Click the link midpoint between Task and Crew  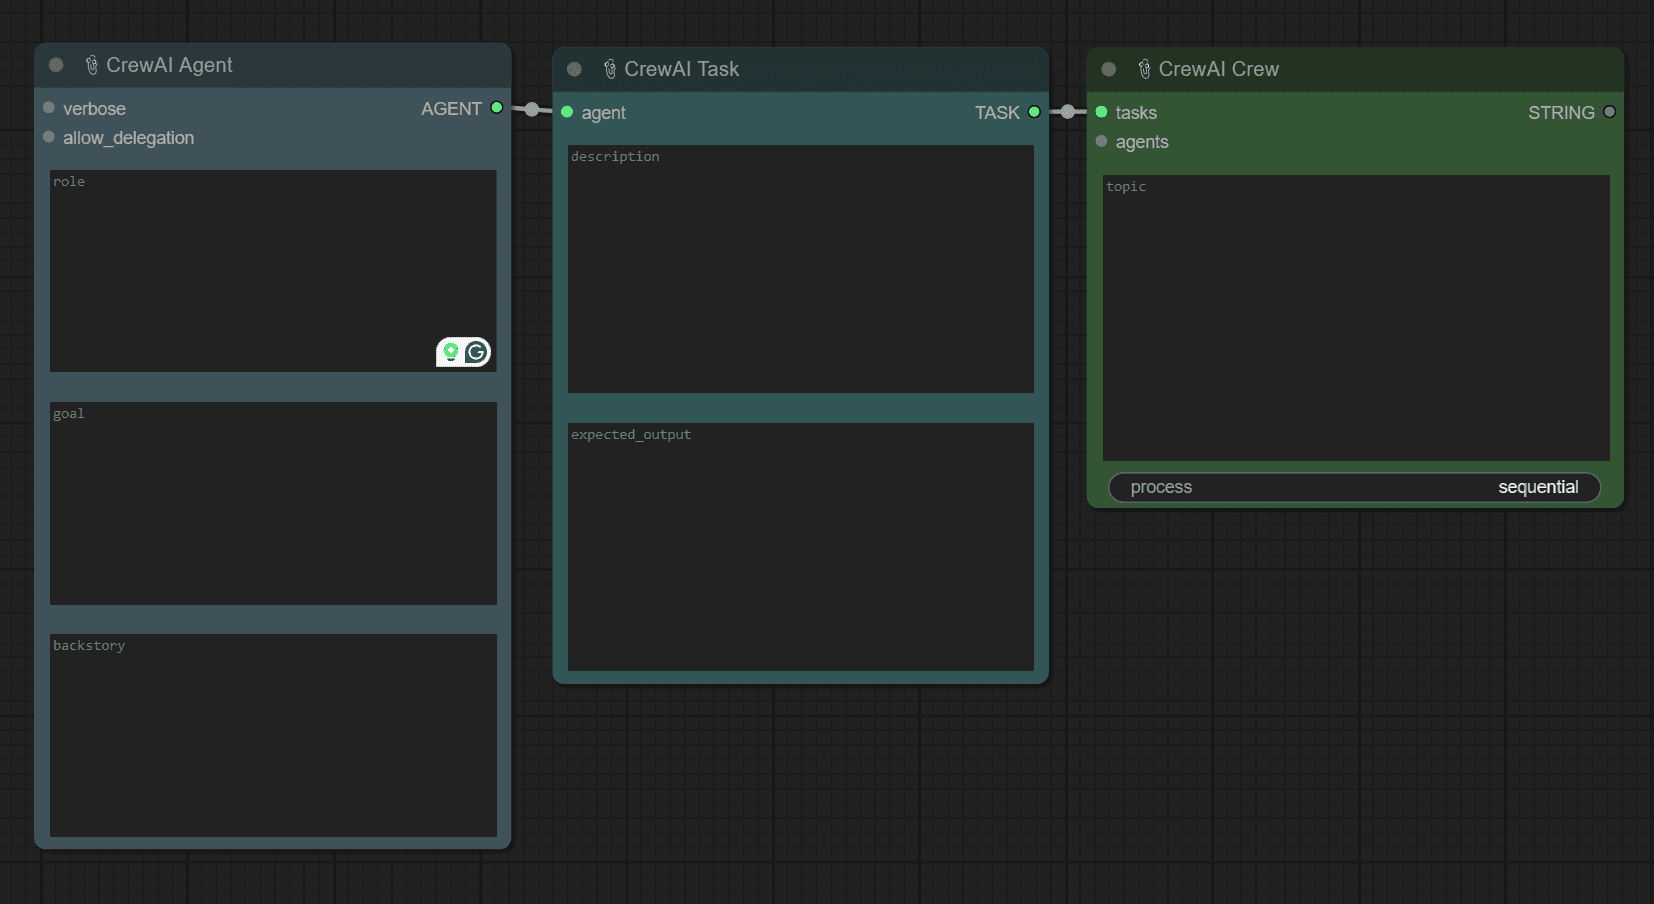point(1068,112)
